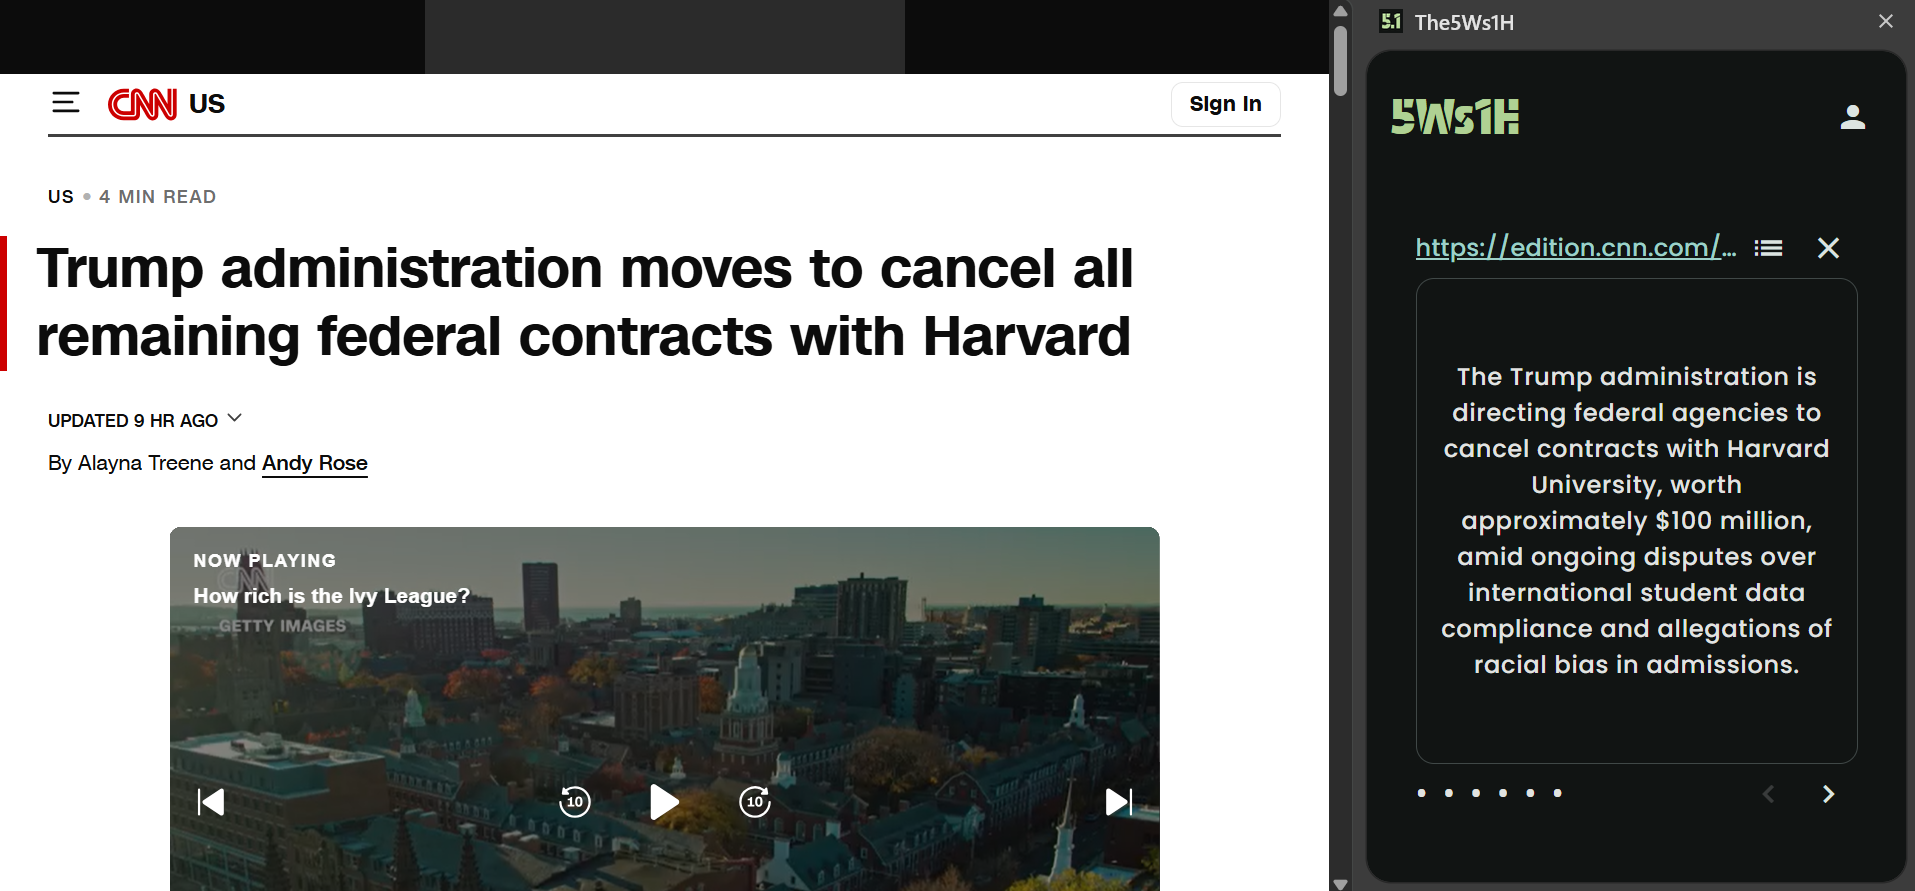The height and width of the screenshot is (891, 1915).
Task: Click the CNN logo
Action: (142, 104)
